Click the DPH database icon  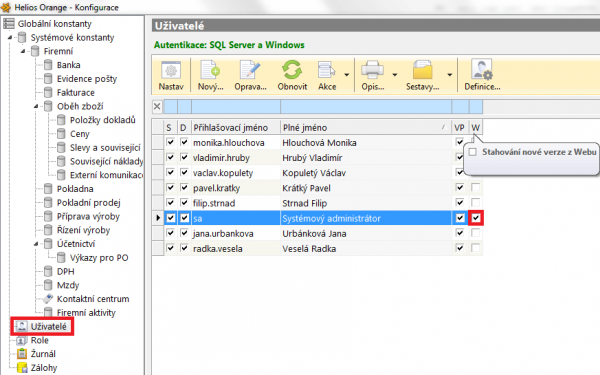point(48,271)
